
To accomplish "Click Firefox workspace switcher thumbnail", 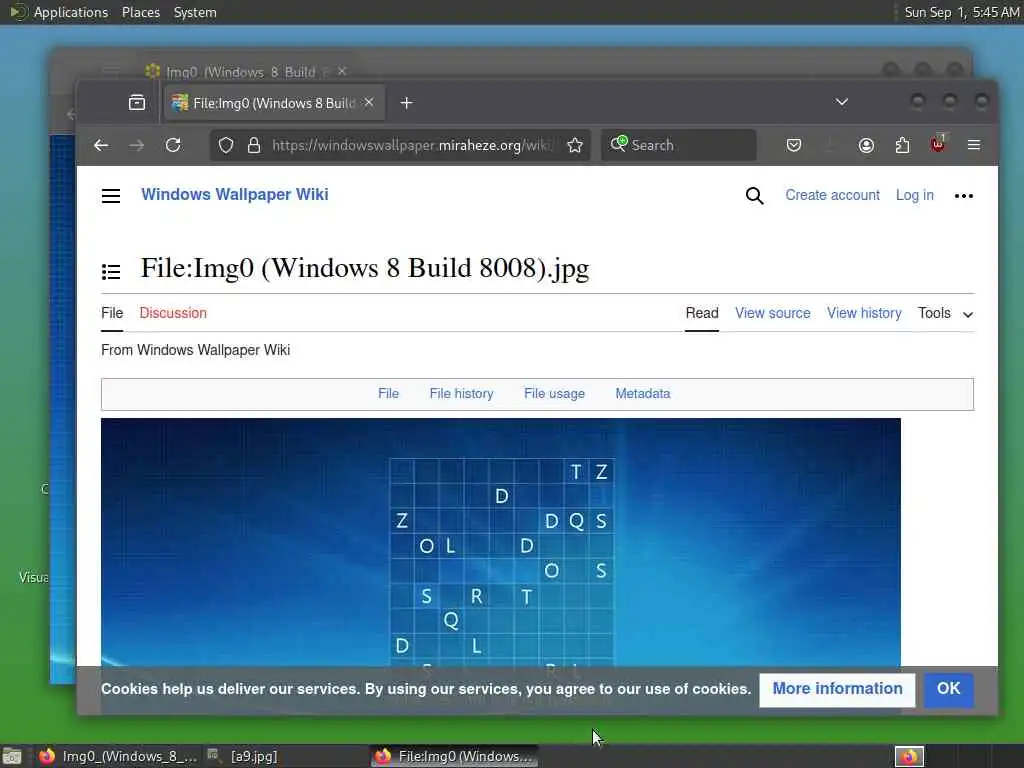I will click(909, 756).
